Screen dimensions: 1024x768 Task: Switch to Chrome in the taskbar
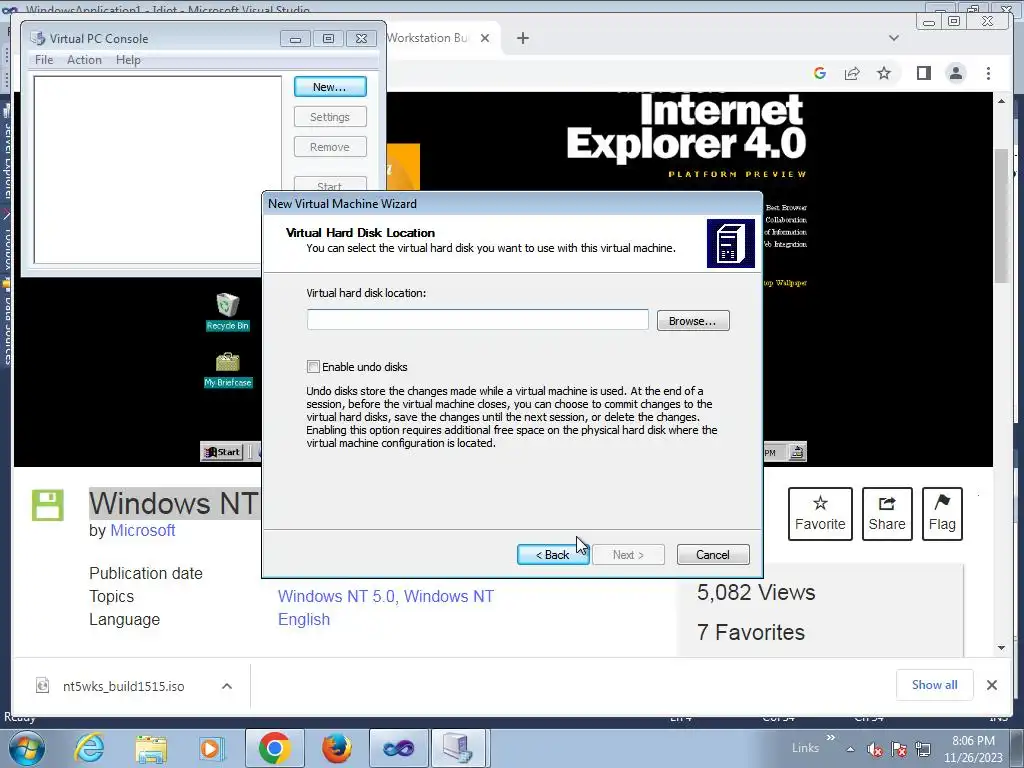[x=274, y=748]
